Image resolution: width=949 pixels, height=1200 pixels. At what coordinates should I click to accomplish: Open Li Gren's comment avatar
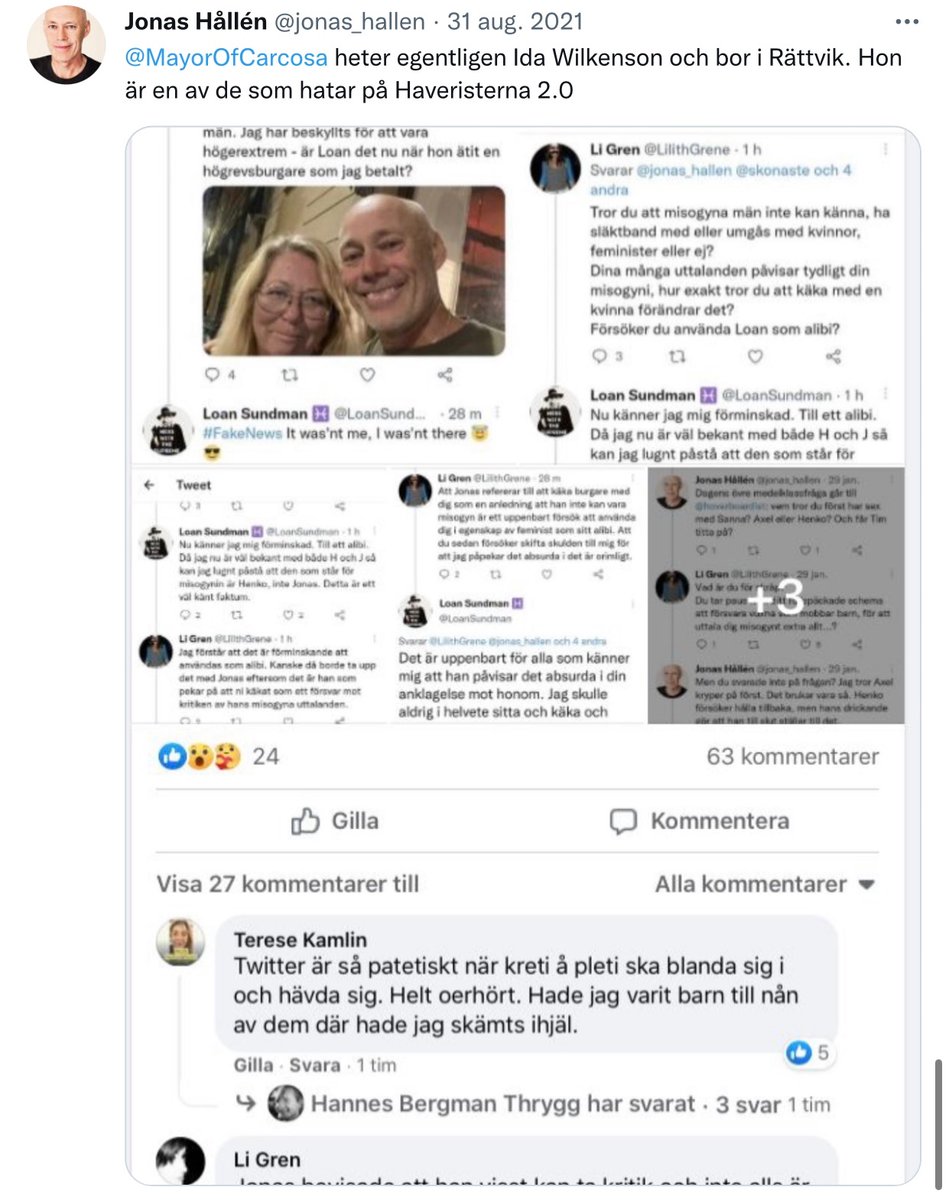[x=181, y=1161]
